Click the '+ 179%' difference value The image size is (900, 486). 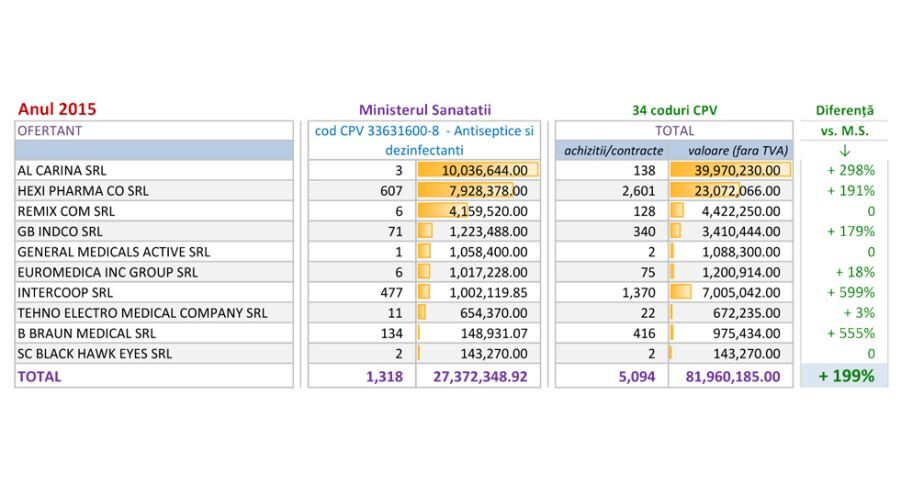tap(851, 232)
